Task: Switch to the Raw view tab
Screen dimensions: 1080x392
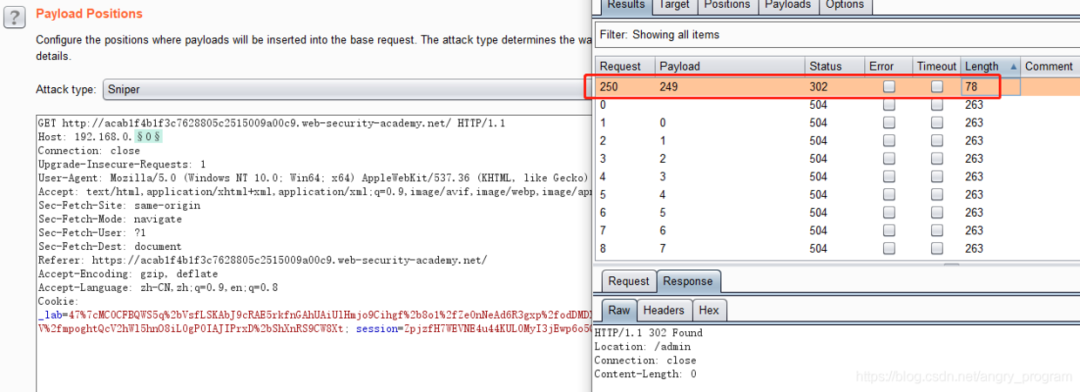Action: coord(619,311)
